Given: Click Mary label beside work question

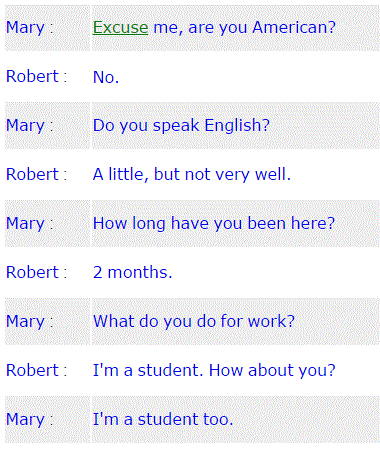Looking at the screenshot, I should click(30, 321).
